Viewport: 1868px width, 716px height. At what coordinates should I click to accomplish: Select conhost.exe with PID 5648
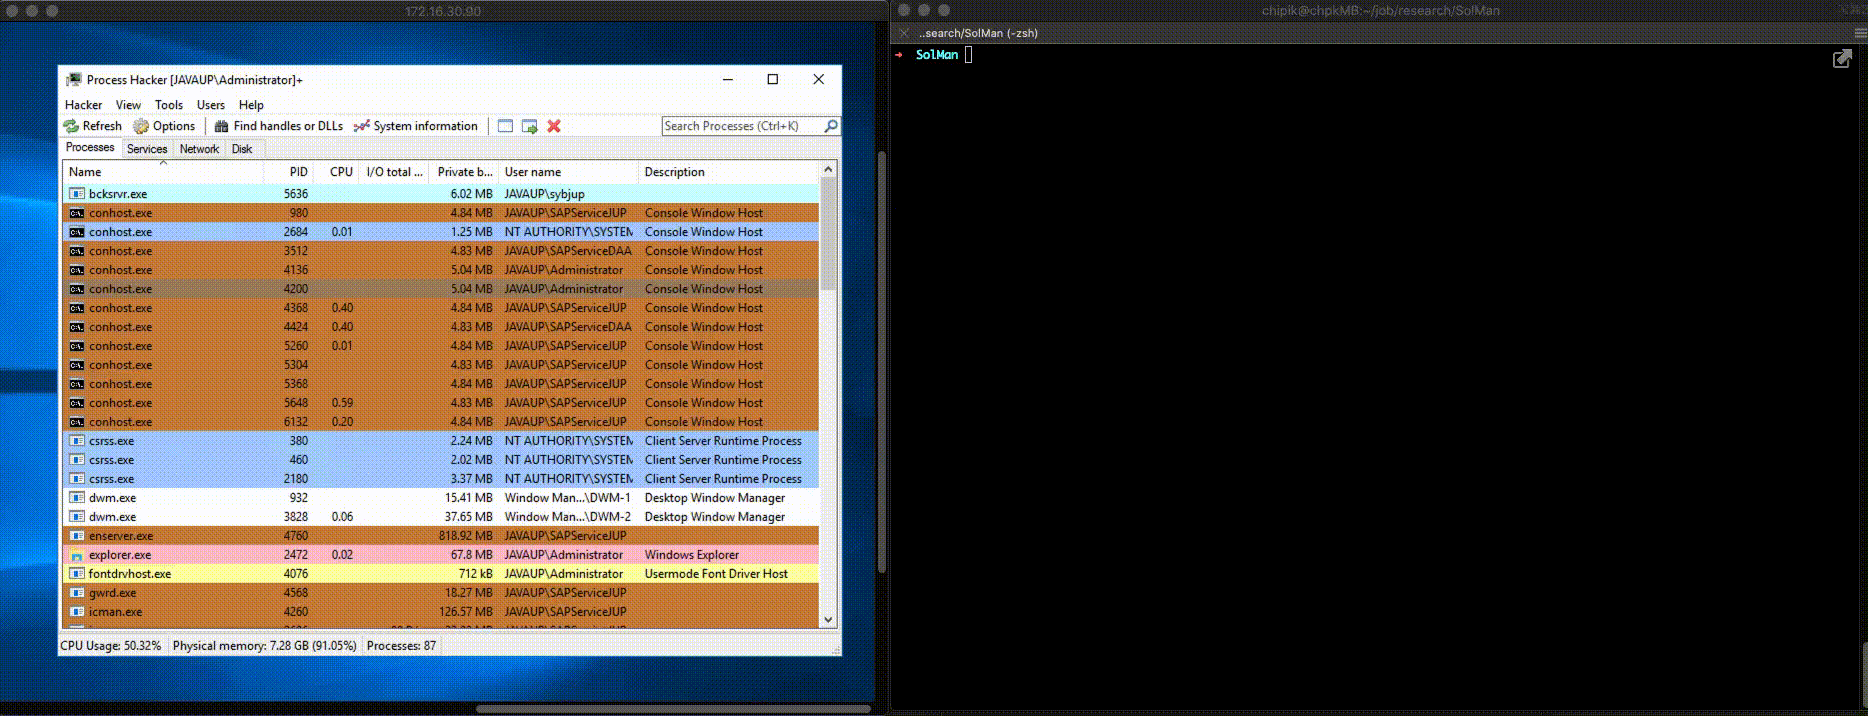(440, 403)
